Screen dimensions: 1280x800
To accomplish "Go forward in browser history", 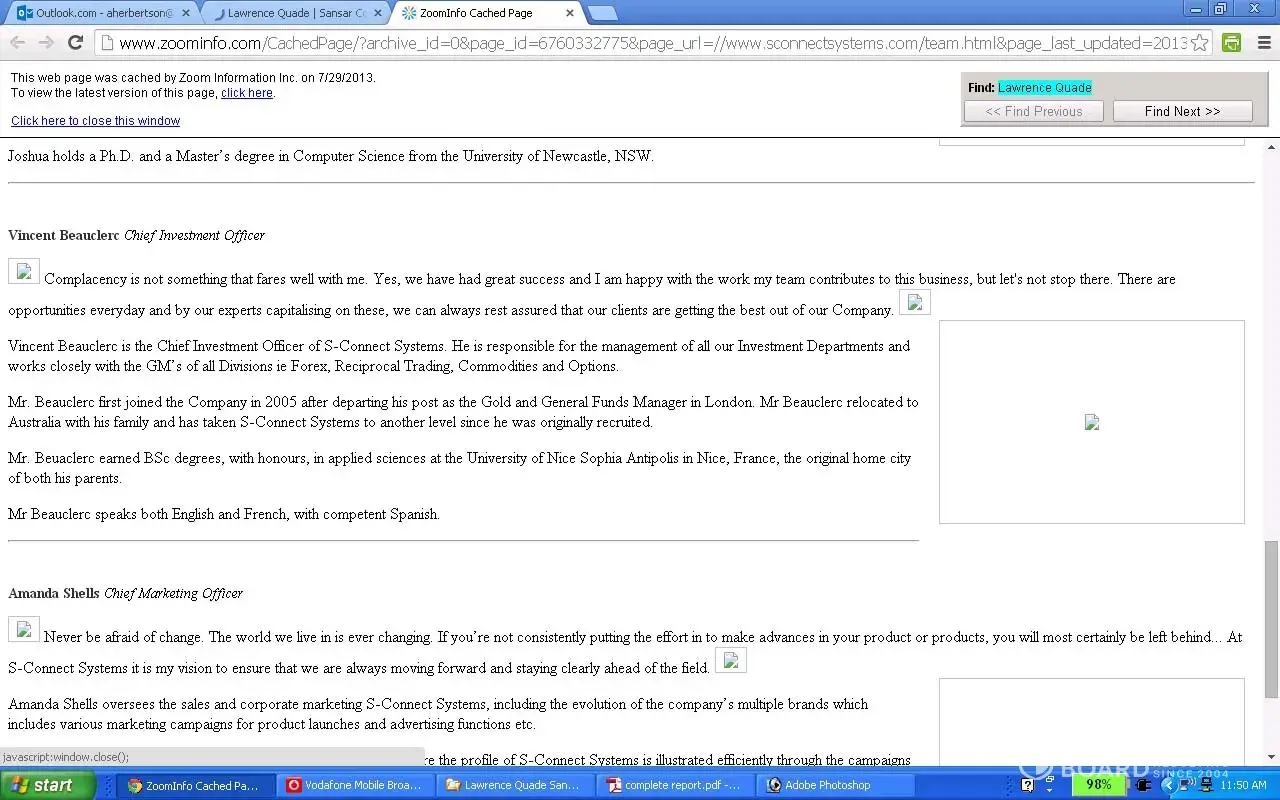I will pos(46,43).
